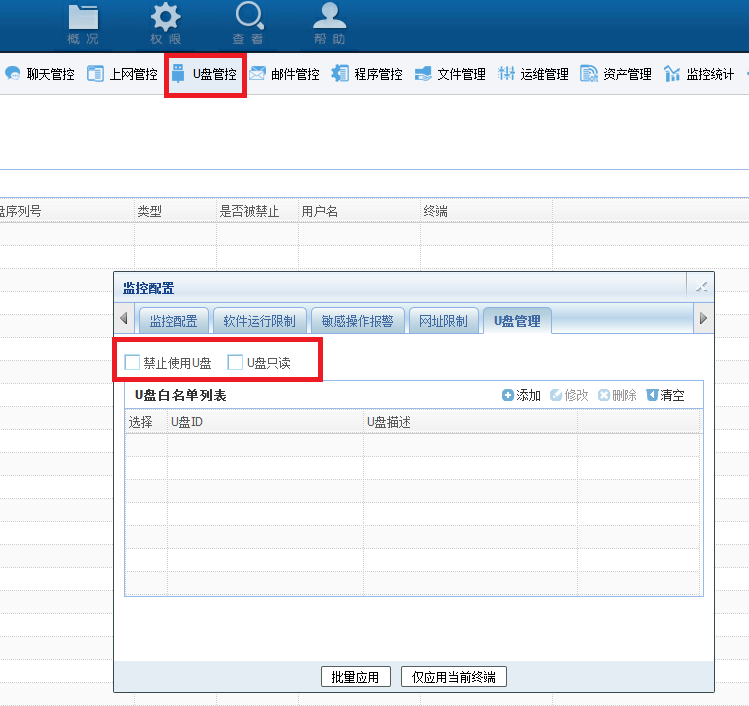
Task: Click the 查看 magnifier icon
Action: (x=248, y=17)
